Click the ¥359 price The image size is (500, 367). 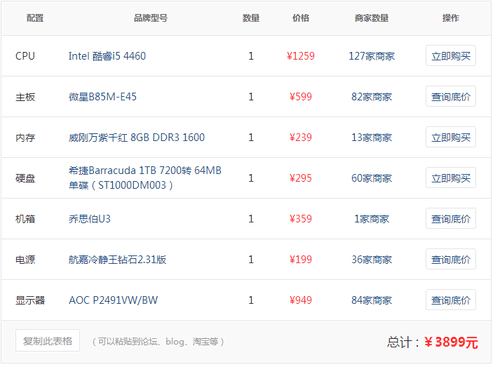point(301,219)
